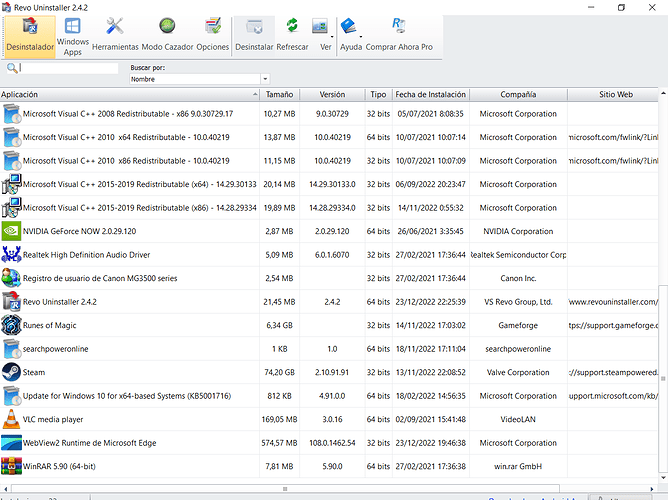Click Gameforce company cell
The height and width of the screenshot is (500, 668).
tap(518, 325)
